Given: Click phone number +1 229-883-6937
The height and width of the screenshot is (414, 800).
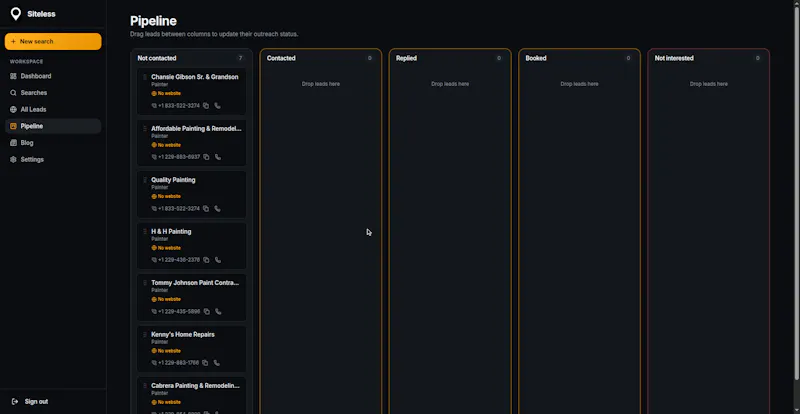Looking at the screenshot, I should coord(179,157).
